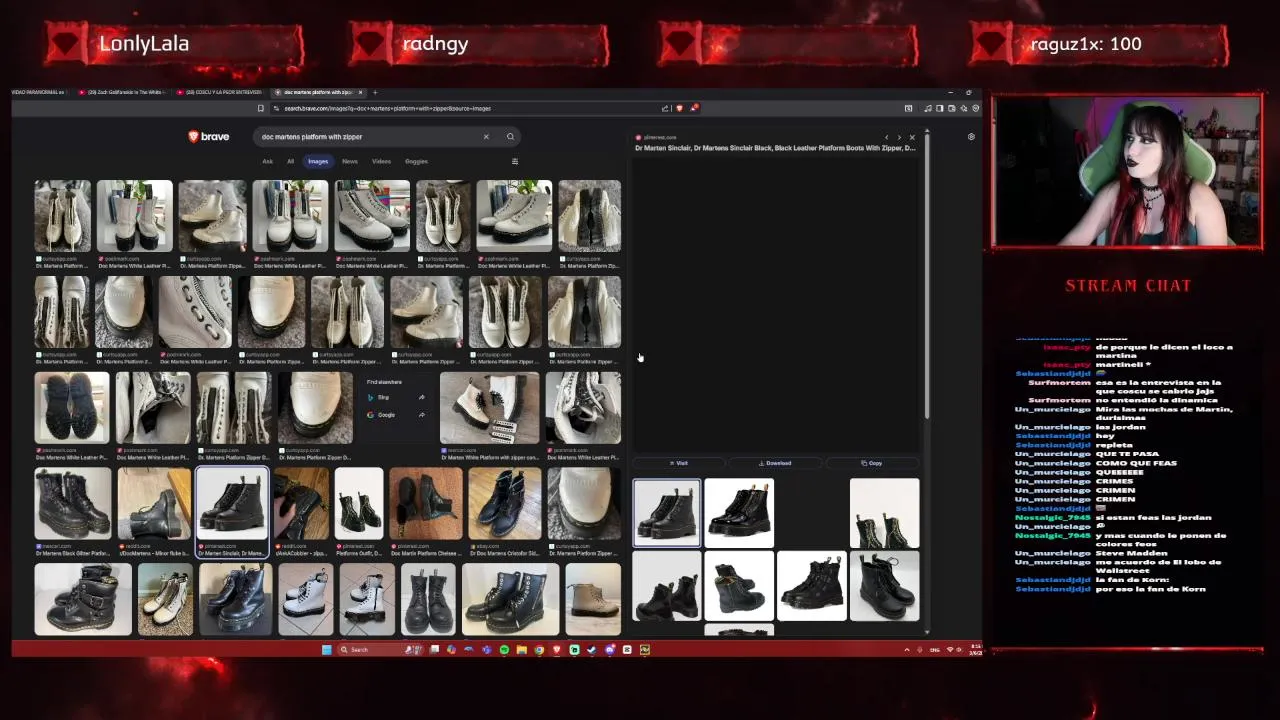Open the Dr Marten Sinclair highlighted result thumbnail

coord(232,504)
